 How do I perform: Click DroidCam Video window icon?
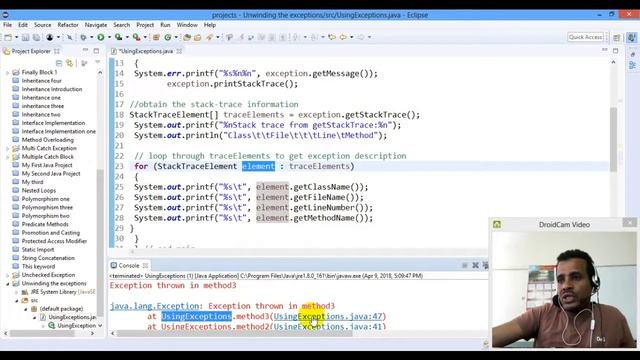(497, 224)
